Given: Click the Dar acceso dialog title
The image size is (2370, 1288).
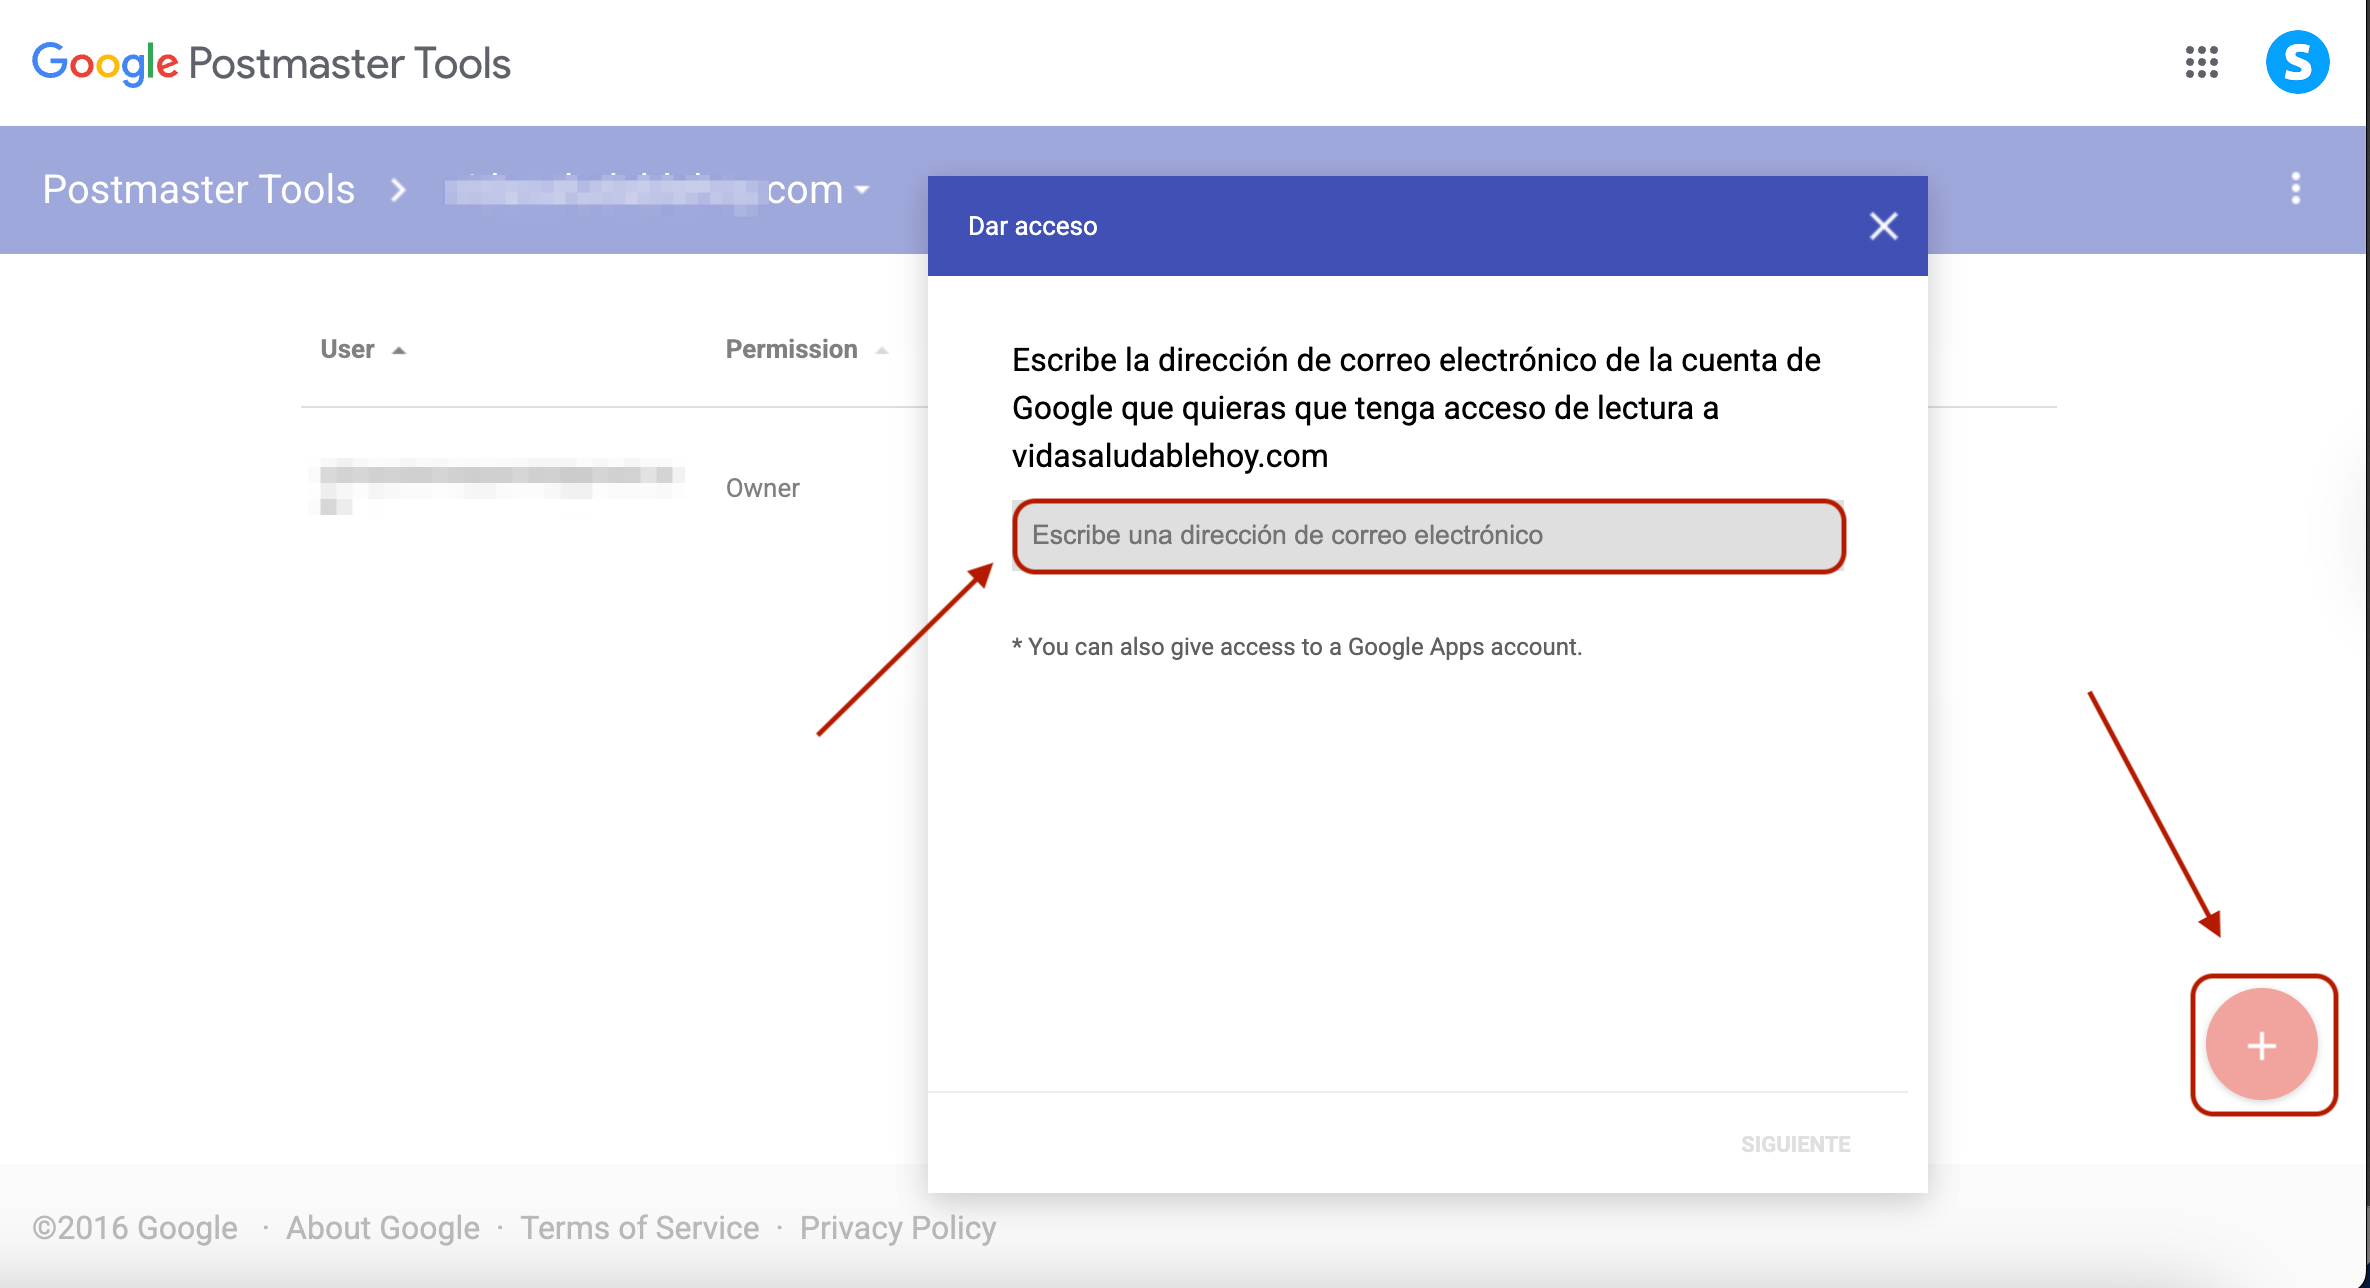Looking at the screenshot, I should point(1032,226).
